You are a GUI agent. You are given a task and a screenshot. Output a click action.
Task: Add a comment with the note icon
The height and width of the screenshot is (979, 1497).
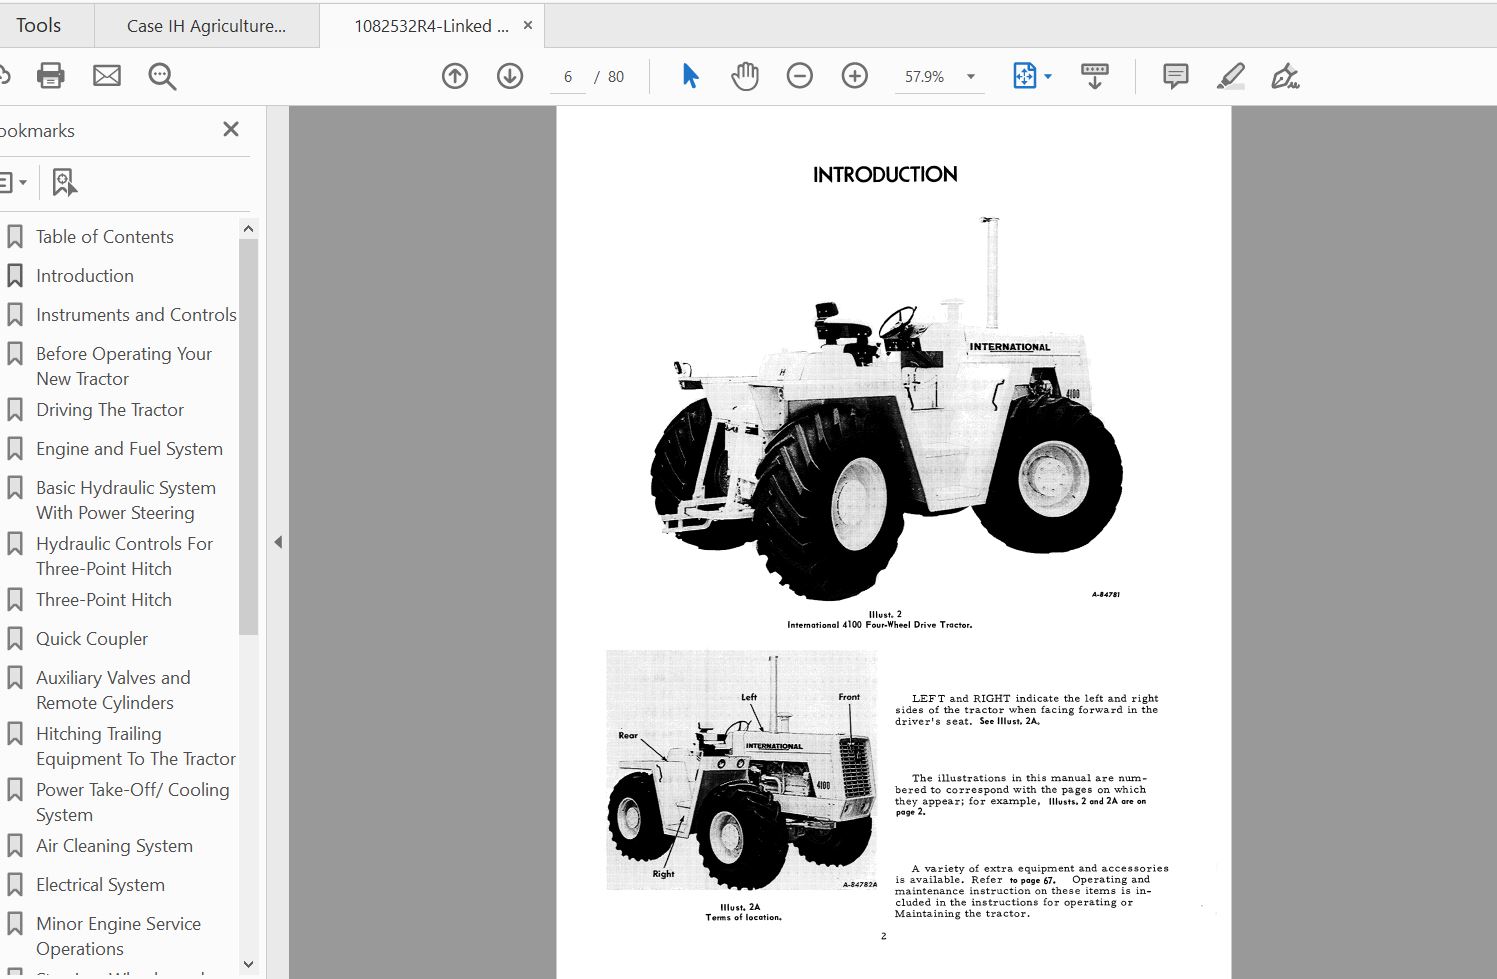(1176, 76)
